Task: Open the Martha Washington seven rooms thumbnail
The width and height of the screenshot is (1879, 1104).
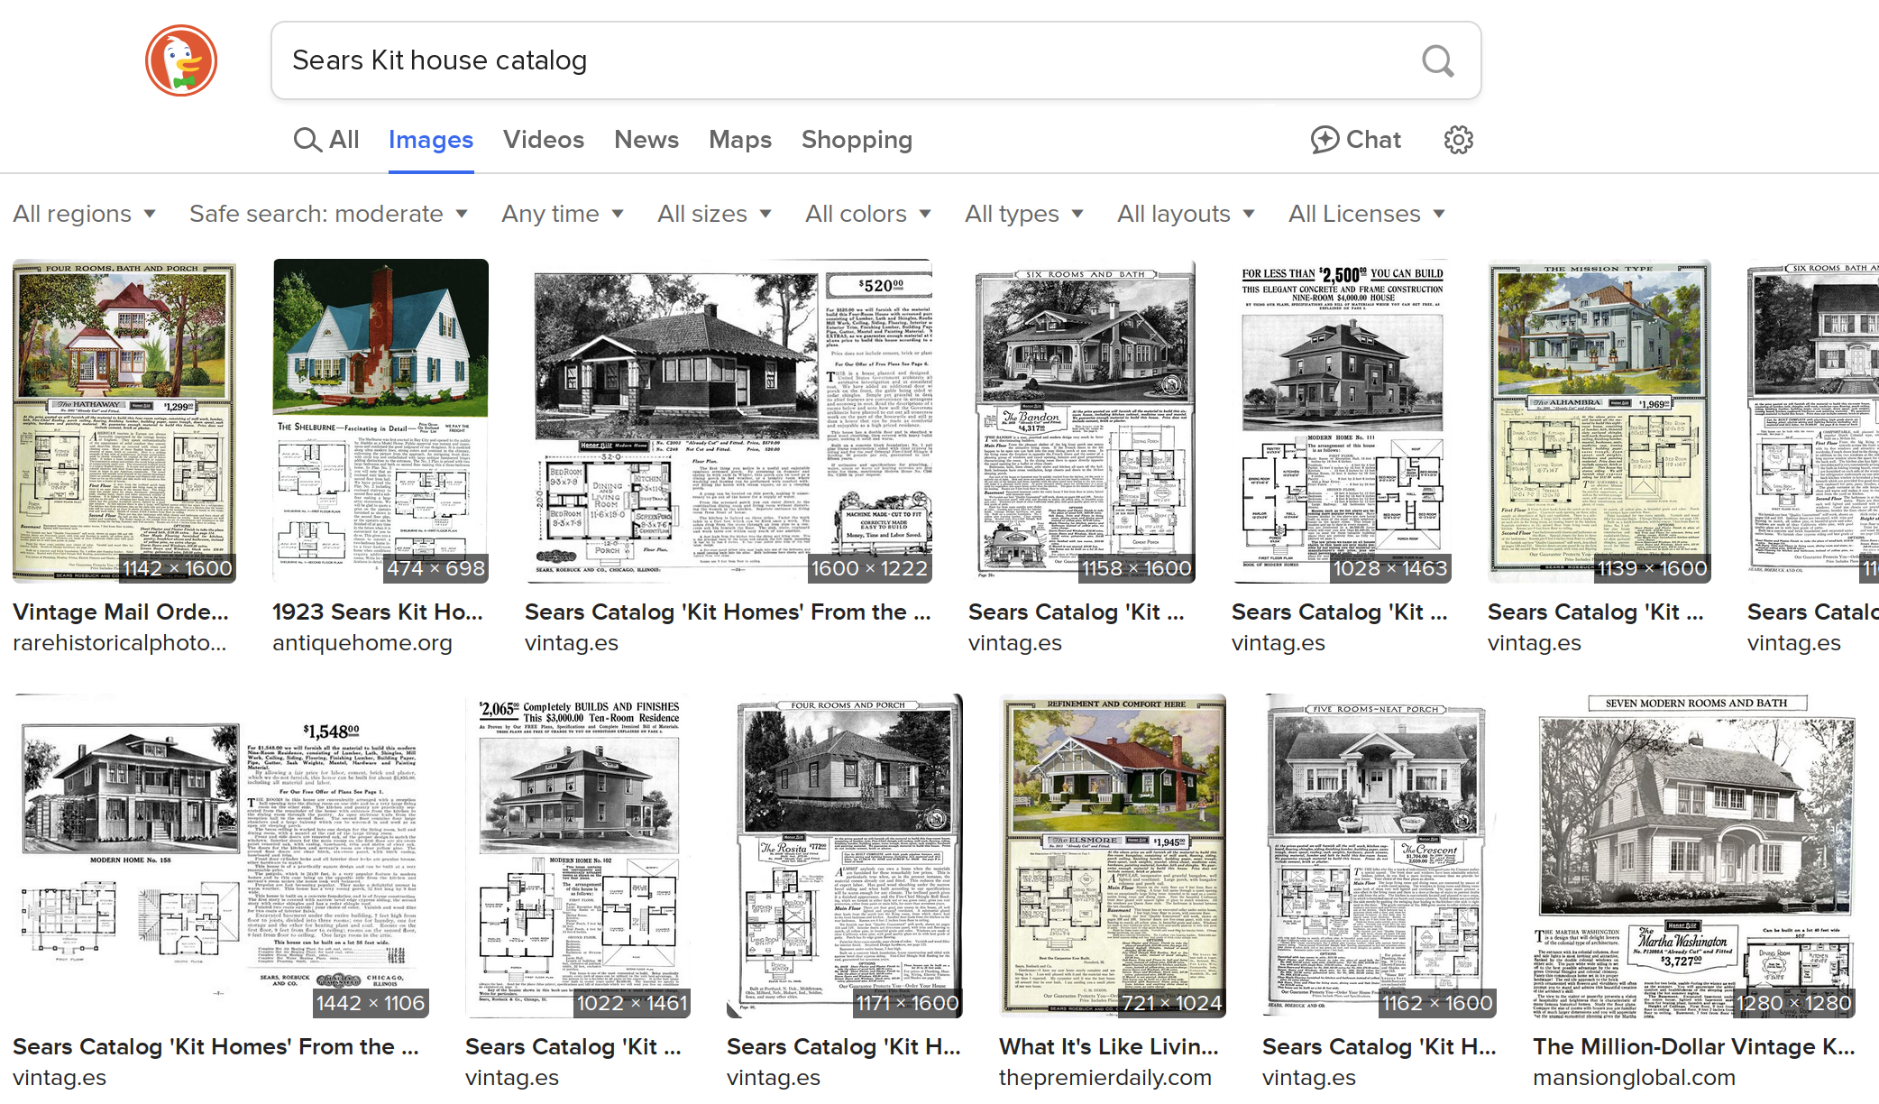Action: 1694,856
